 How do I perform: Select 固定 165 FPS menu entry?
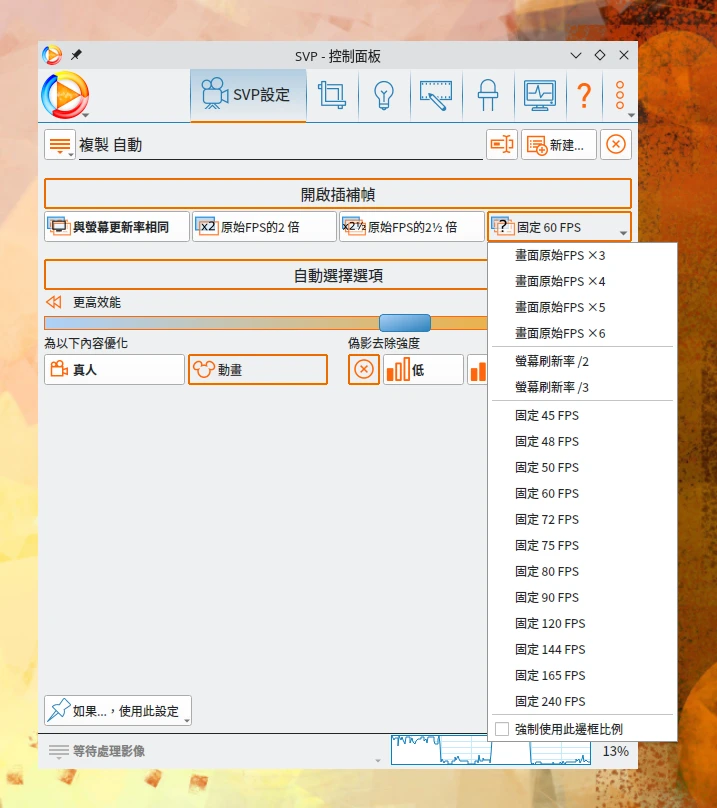click(582, 676)
